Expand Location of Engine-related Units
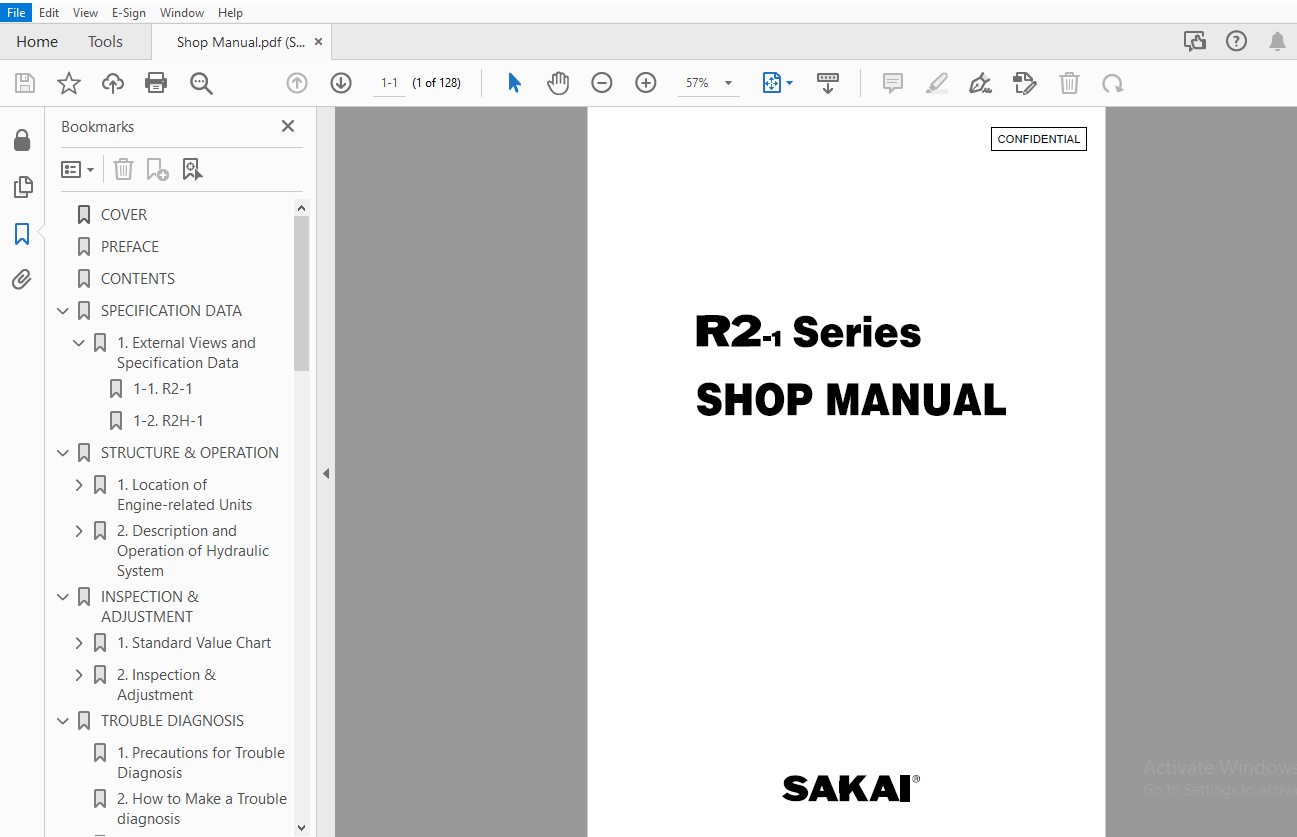This screenshot has height=837, width=1297. coord(79,485)
